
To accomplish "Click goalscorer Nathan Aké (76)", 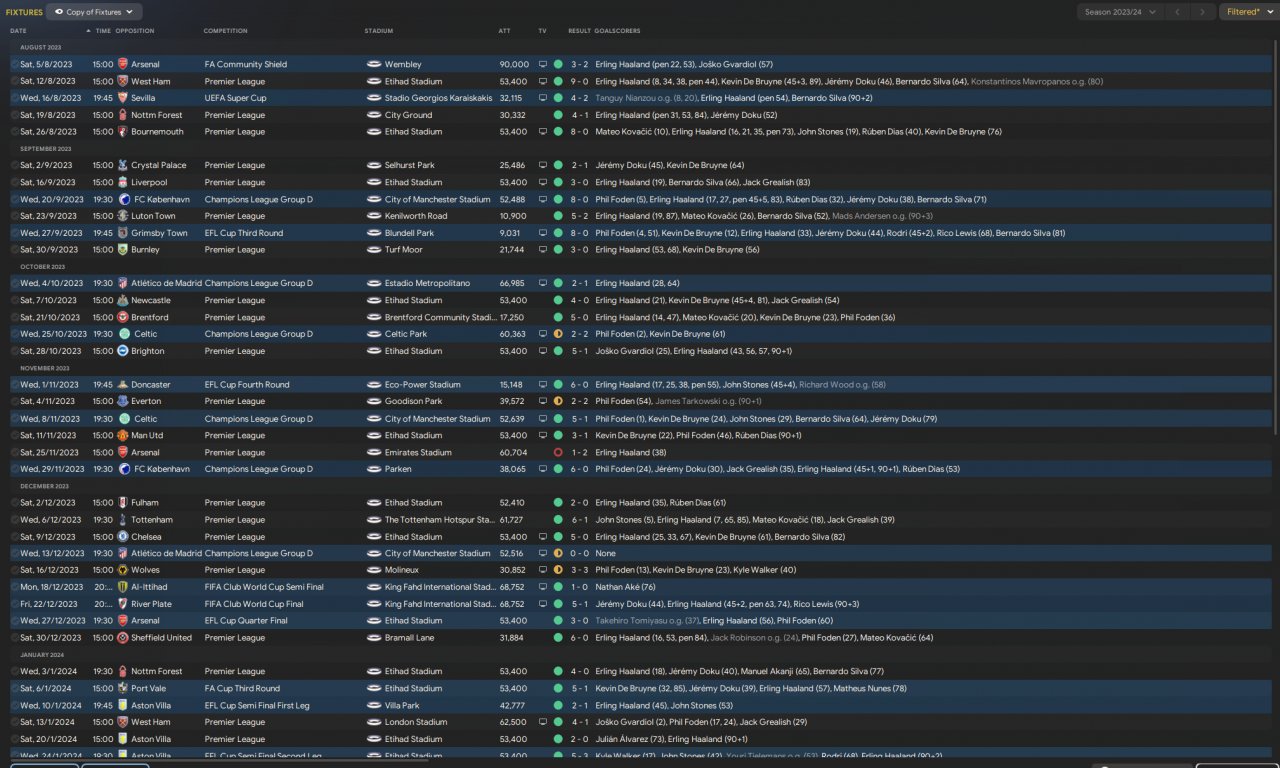I will [625, 587].
